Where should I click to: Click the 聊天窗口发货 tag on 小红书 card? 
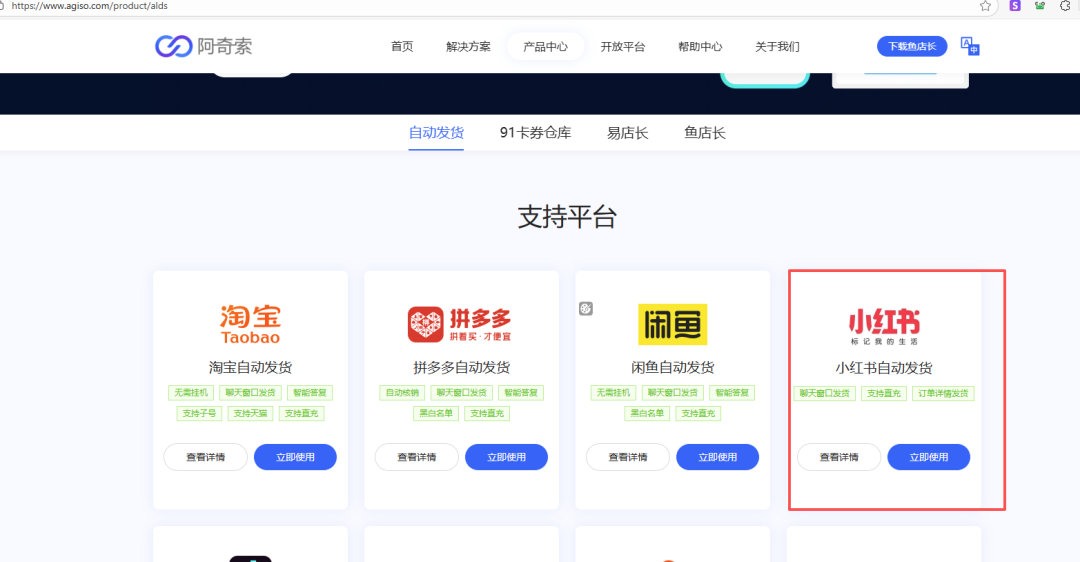click(x=824, y=393)
